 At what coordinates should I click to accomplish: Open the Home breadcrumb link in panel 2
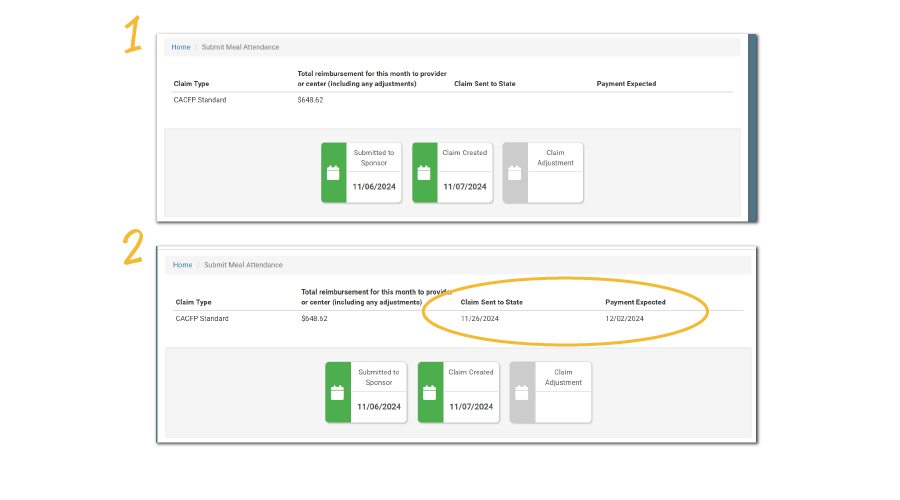tap(182, 265)
